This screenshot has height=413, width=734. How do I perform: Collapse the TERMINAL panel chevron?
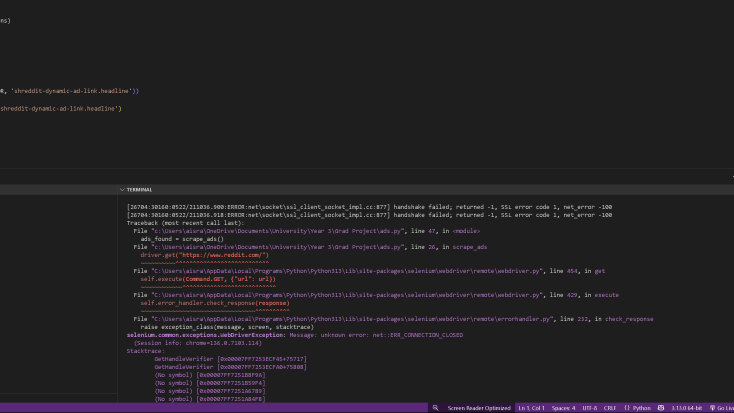pyautogui.click(x=122, y=190)
